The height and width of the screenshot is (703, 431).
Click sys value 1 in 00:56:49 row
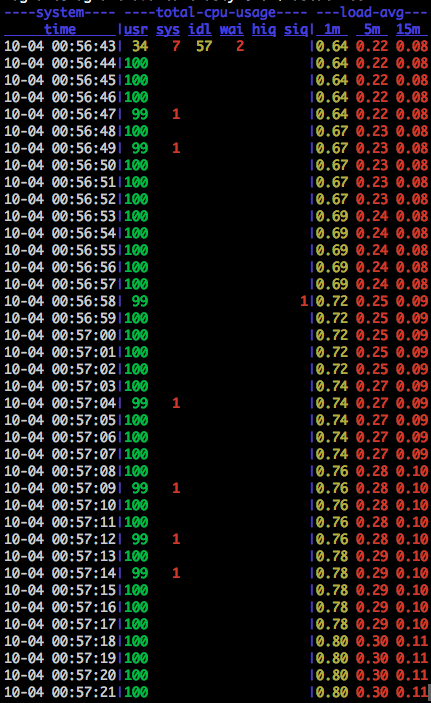(x=176, y=148)
